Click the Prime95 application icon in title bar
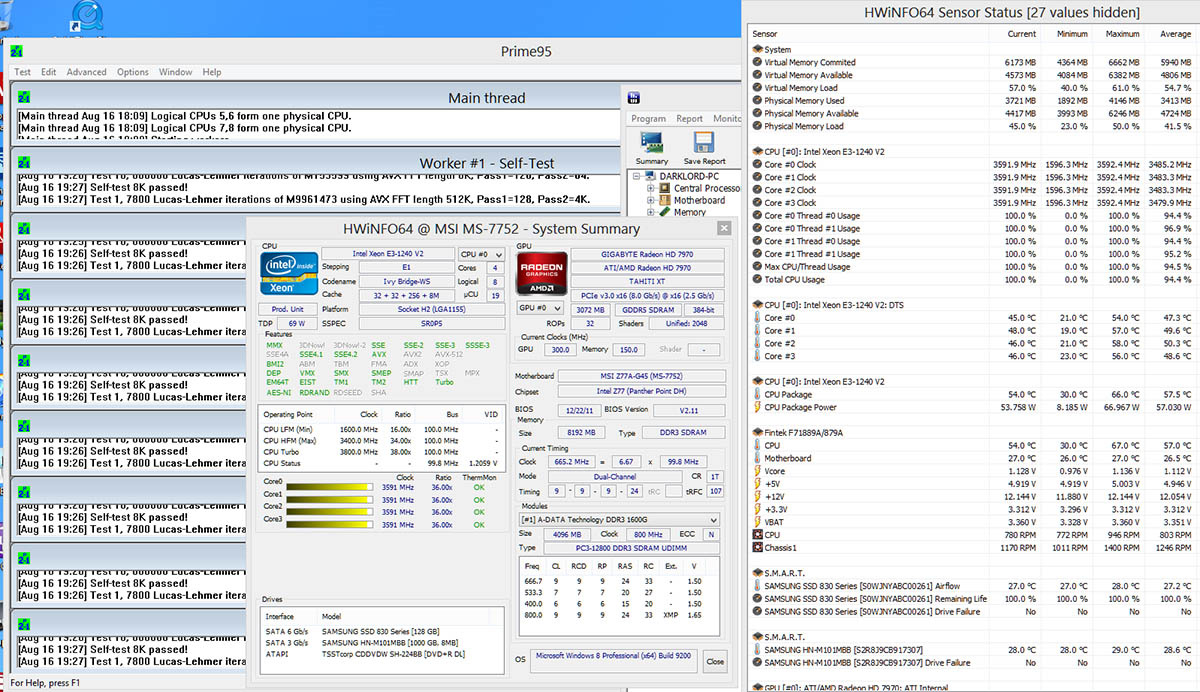This screenshot has width=1200, height=692. [x=16, y=52]
